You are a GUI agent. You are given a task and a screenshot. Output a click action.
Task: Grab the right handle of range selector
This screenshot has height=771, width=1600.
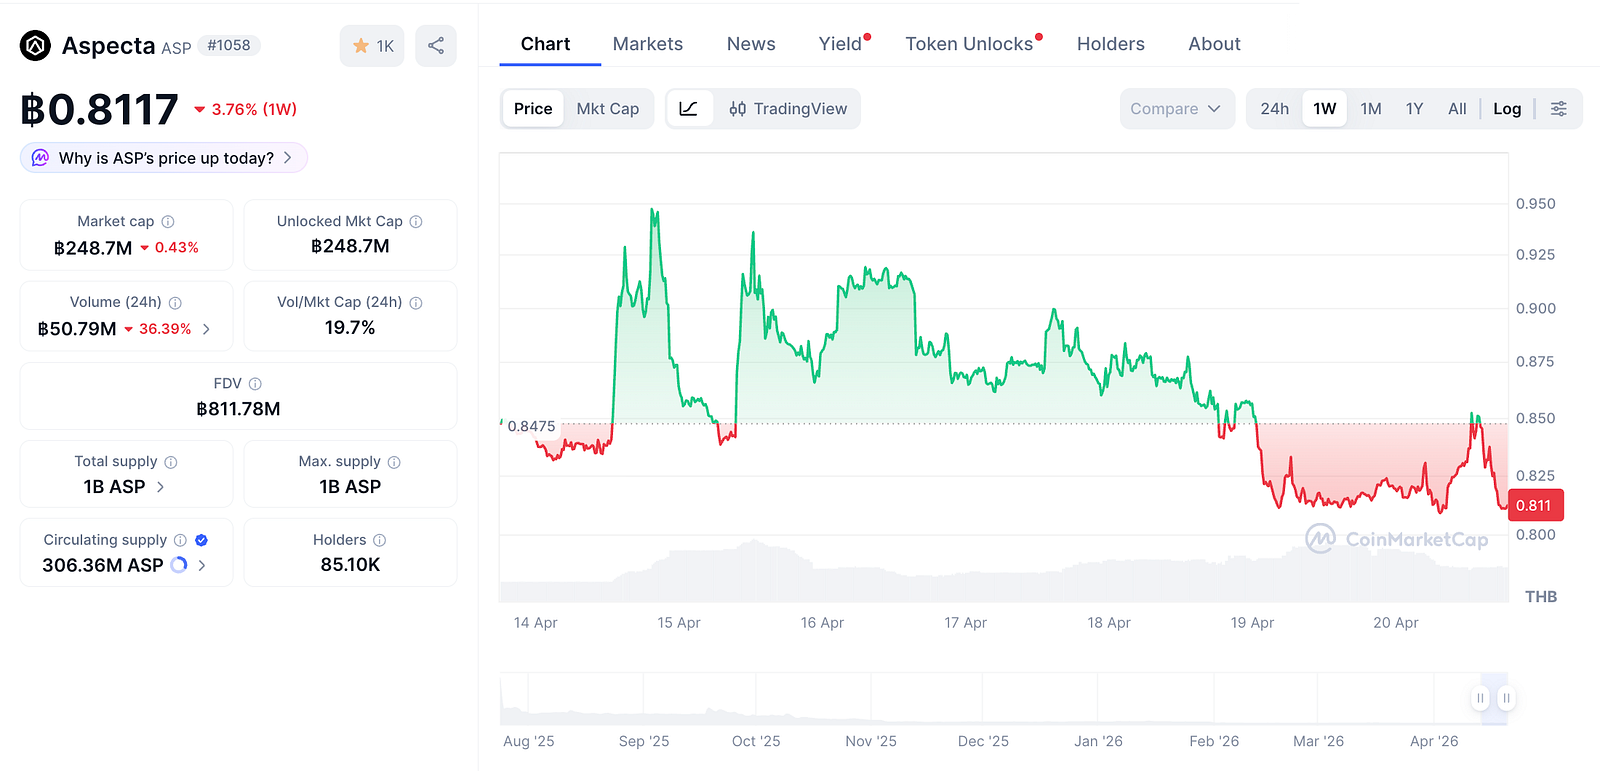(1506, 698)
